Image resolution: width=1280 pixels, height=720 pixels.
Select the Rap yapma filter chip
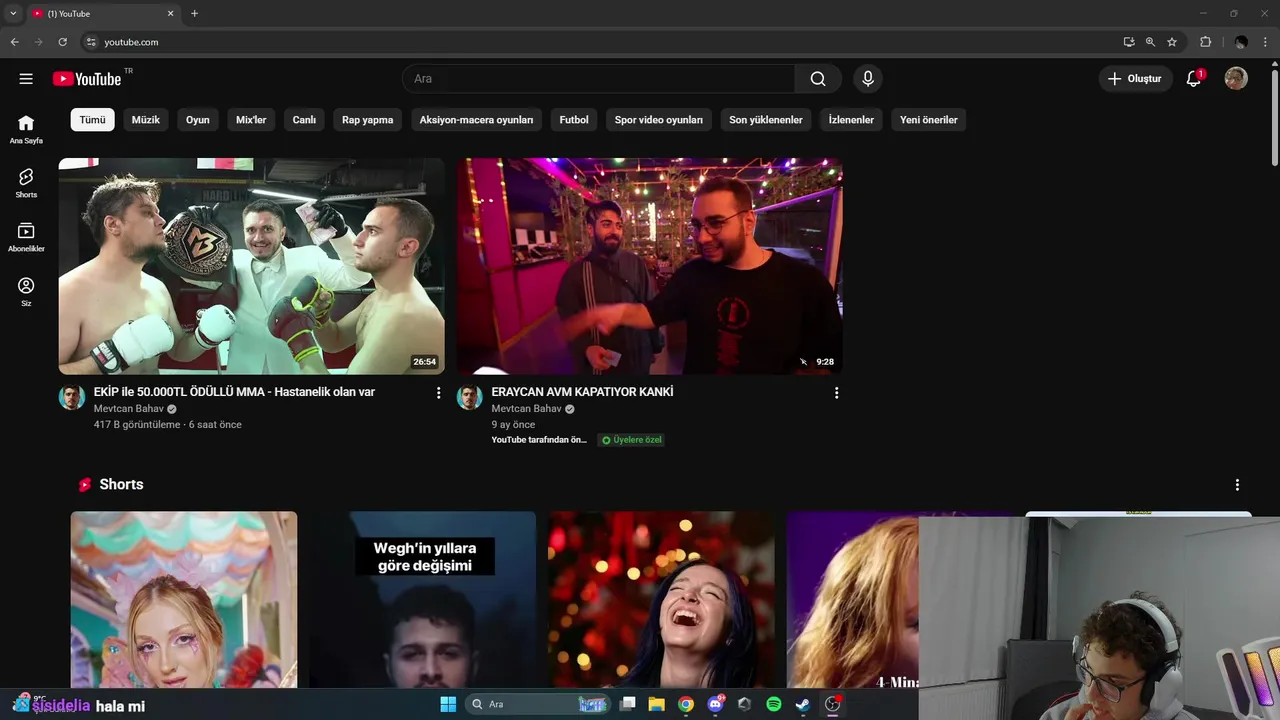click(x=368, y=120)
